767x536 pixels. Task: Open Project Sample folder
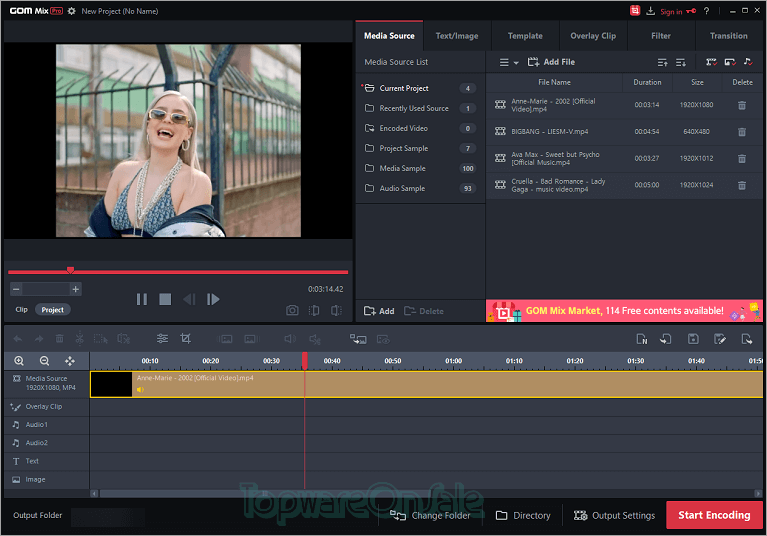pyautogui.click(x=421, y=148)
